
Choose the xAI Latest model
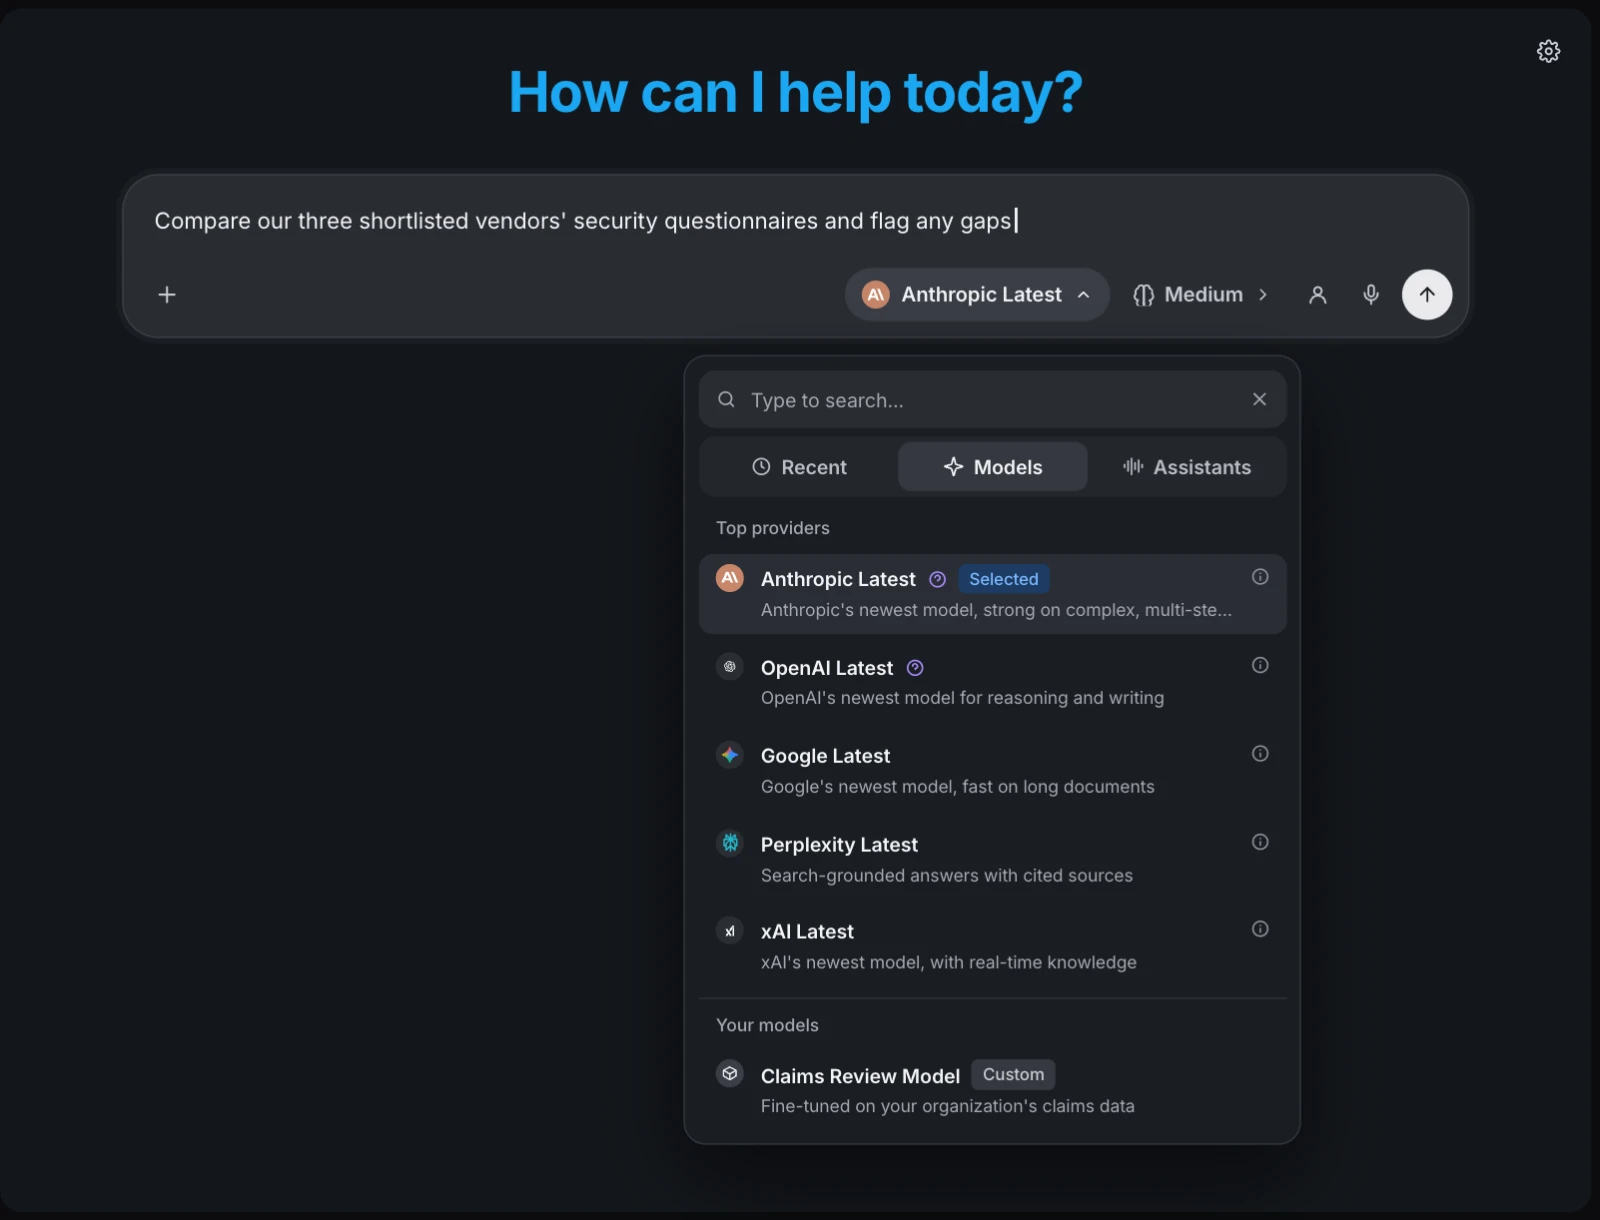coord(992,946)
